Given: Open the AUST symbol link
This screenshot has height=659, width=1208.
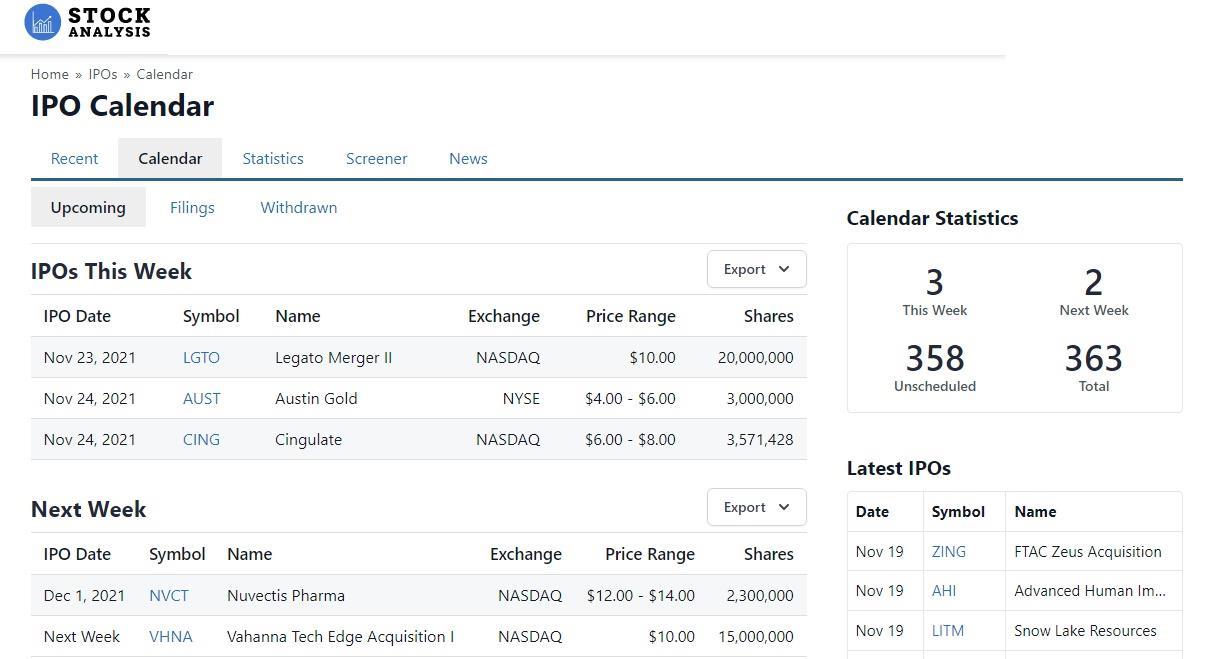Looking at the screenshot, I should coord(201,398).
